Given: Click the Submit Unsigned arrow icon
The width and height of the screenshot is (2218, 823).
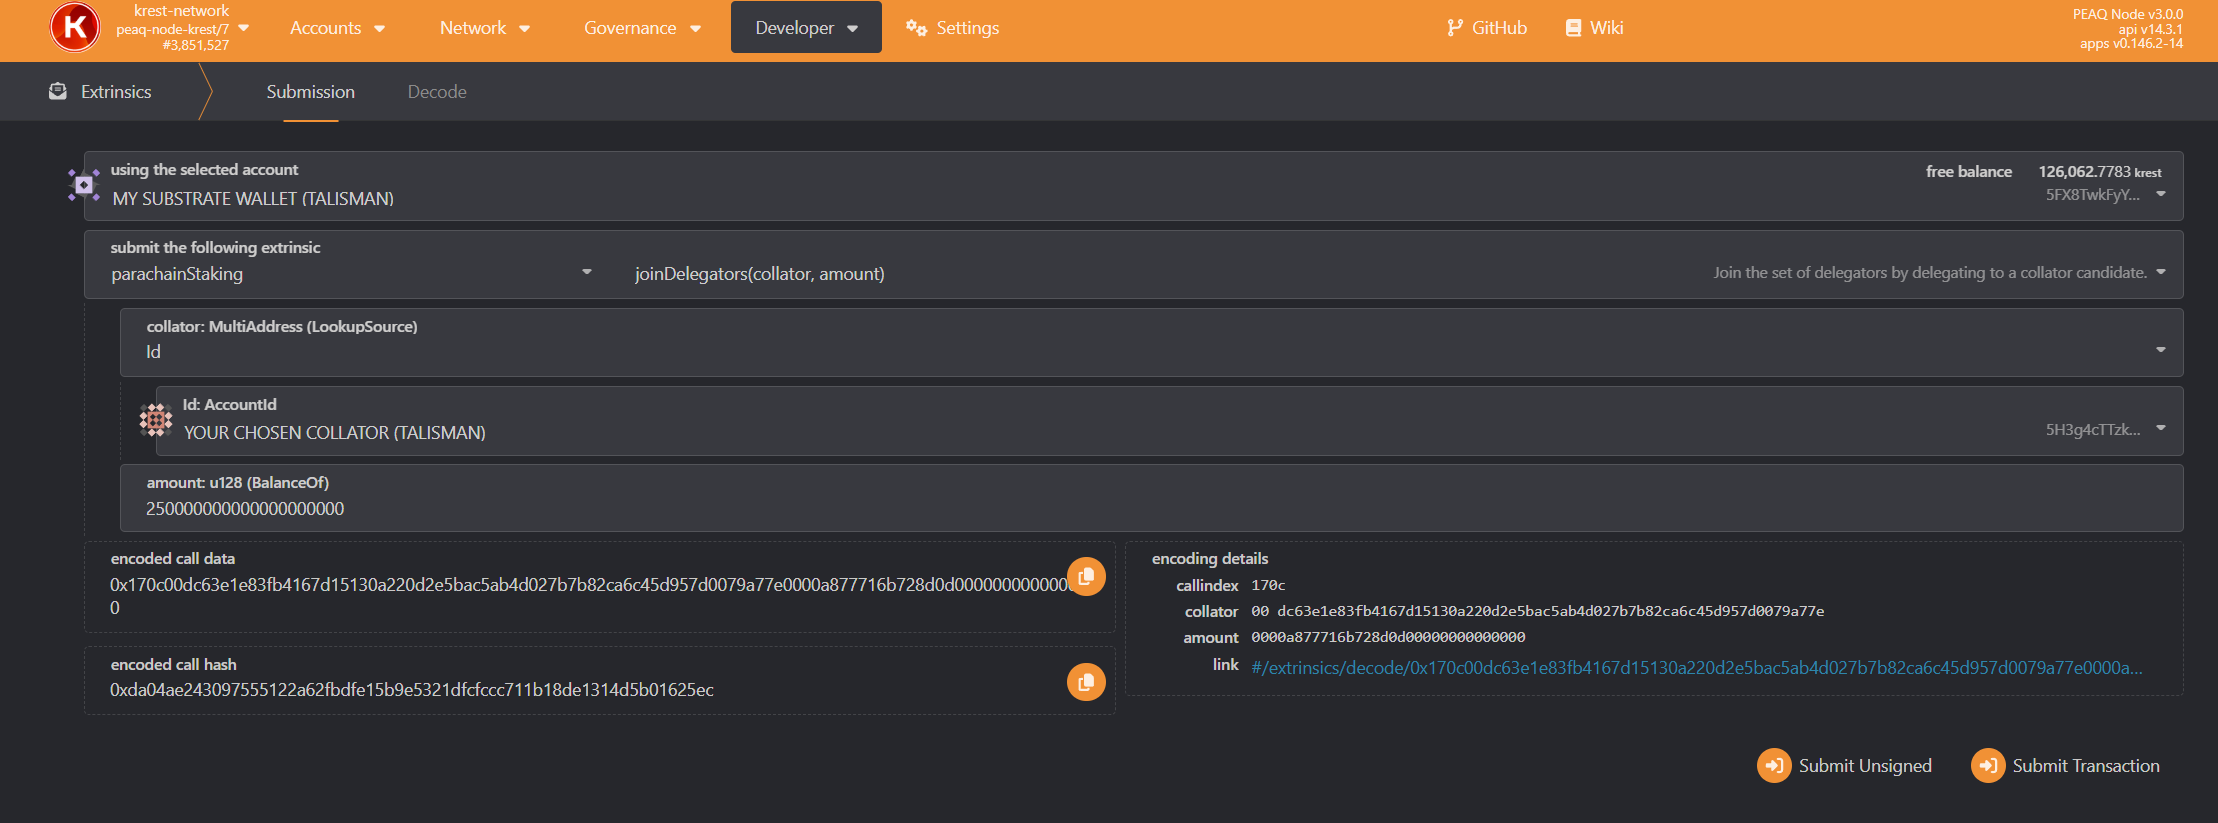Looking at the screenshot, I should 1774,766.
